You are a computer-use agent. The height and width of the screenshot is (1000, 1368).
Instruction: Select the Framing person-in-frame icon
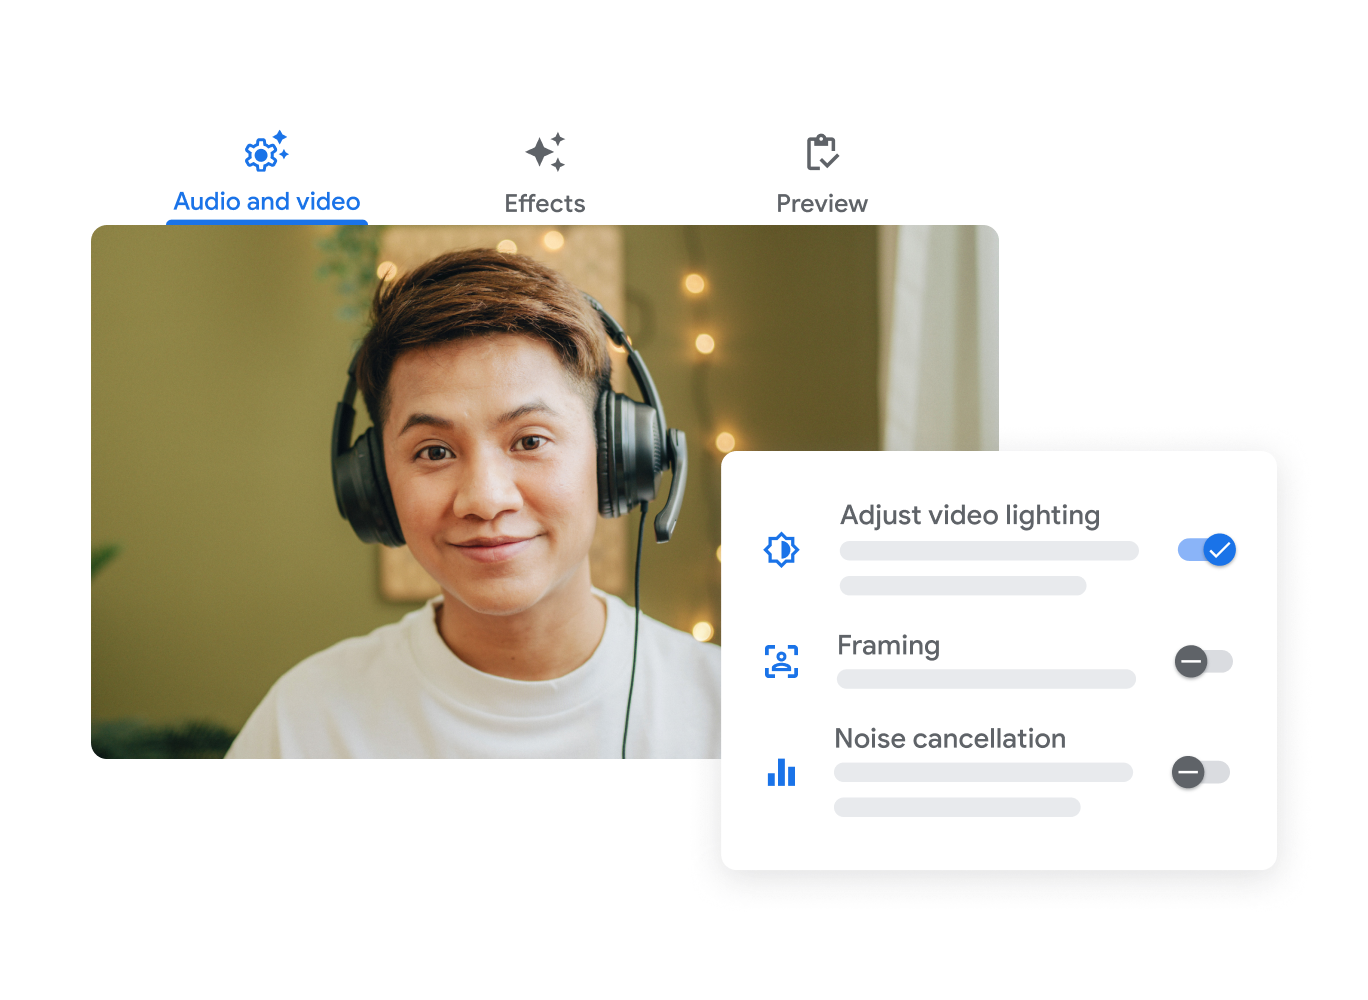point(781,661)
